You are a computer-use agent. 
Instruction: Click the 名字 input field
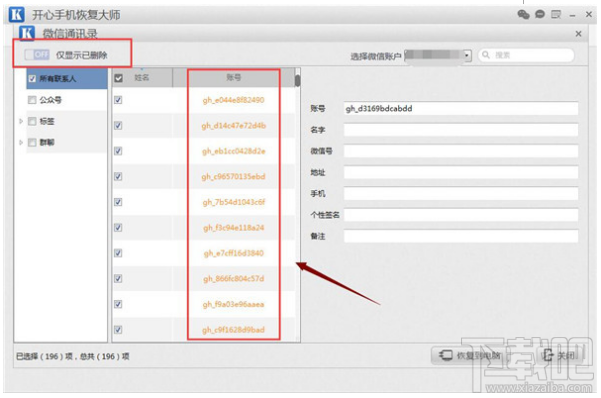(461, 130)
